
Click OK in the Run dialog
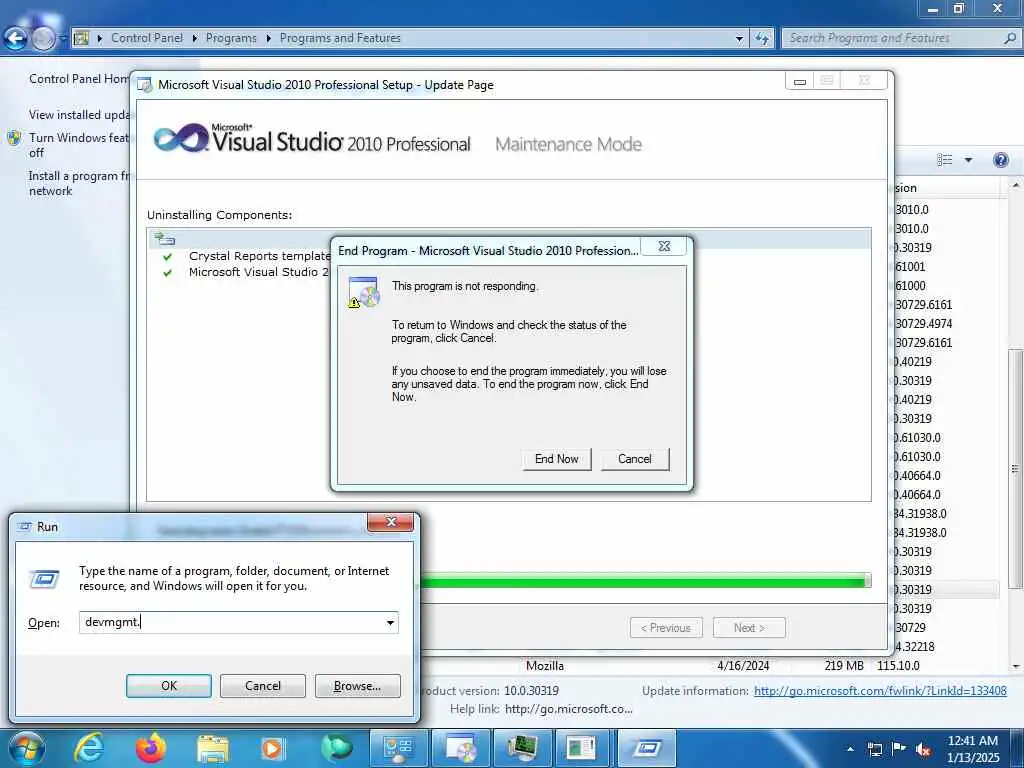pyautogui.click(x=168, y=686)
